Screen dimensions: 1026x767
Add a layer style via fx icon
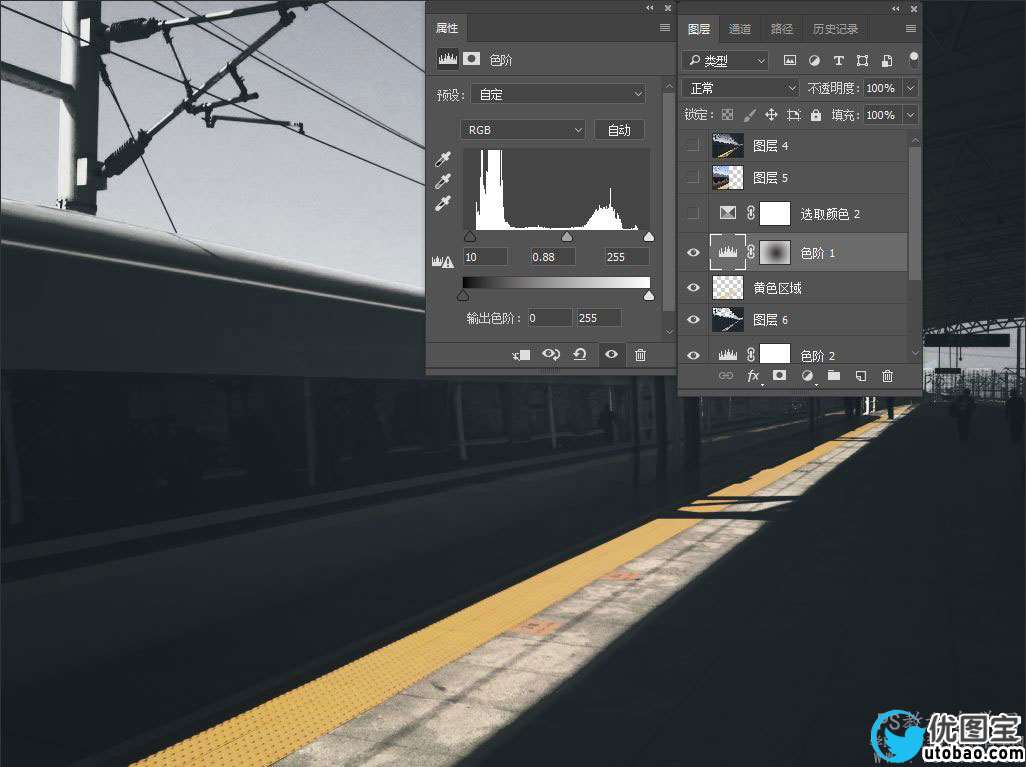point(753,376)
